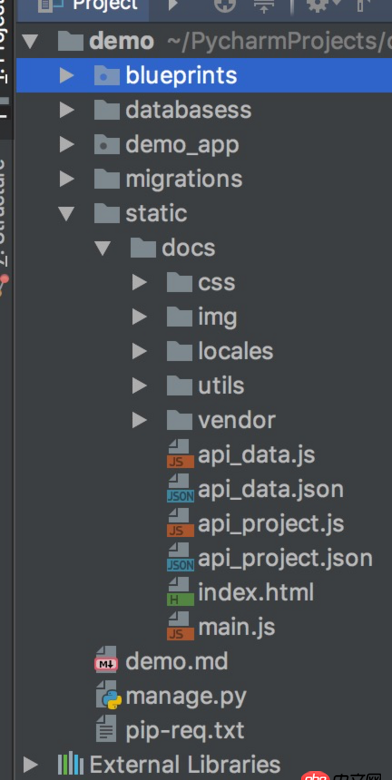The width and height of the screenshot is (392, 780).
Task: Click the JSON file icon for api_data.json
Action: (180, 488)
